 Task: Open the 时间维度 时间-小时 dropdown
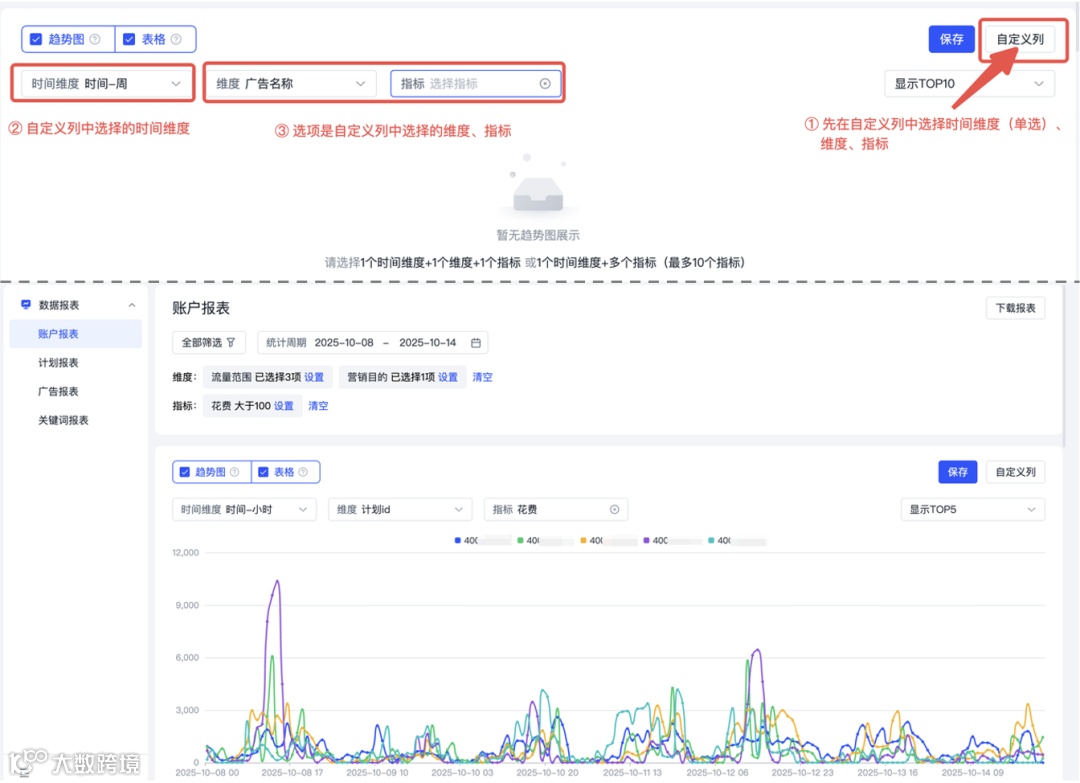coord(244,510)
